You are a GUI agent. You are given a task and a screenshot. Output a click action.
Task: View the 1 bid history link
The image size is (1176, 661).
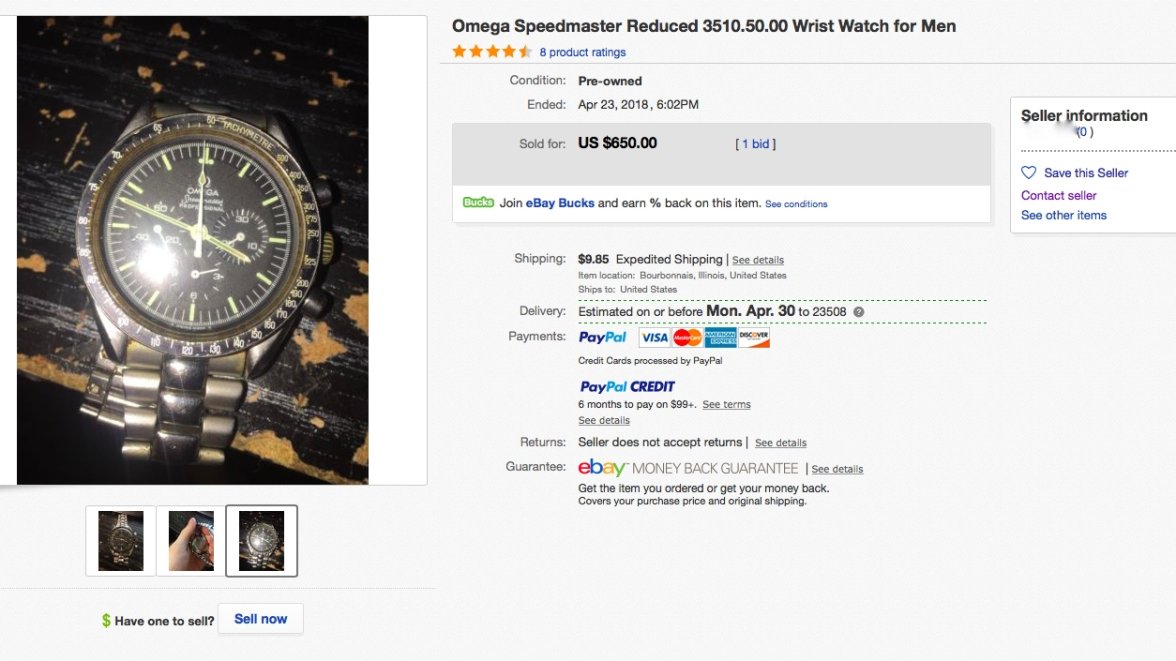click(x=756, y=144)
